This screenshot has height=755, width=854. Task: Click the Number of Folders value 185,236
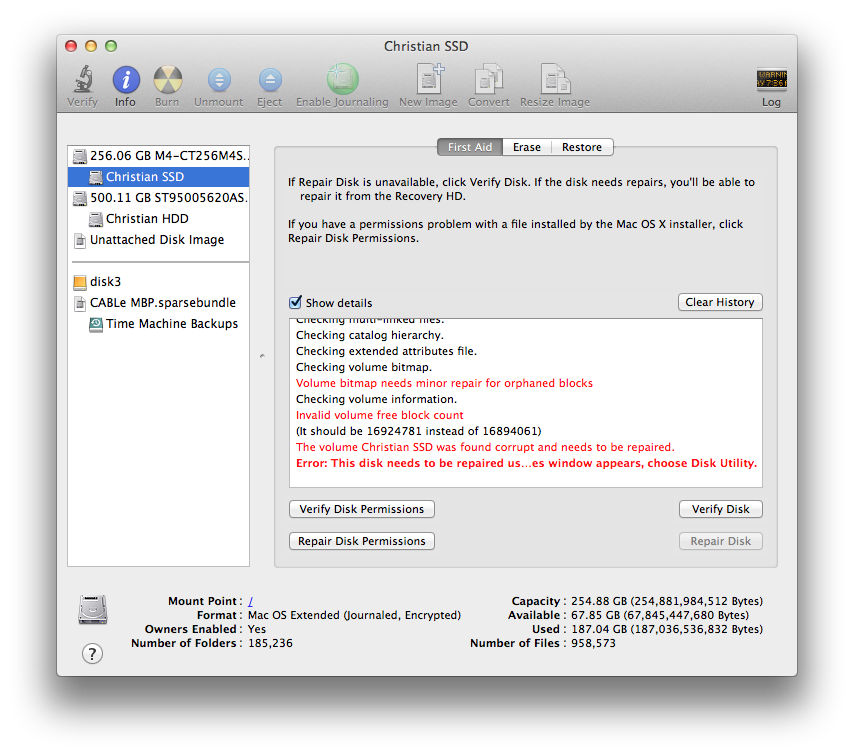[270, 643]
